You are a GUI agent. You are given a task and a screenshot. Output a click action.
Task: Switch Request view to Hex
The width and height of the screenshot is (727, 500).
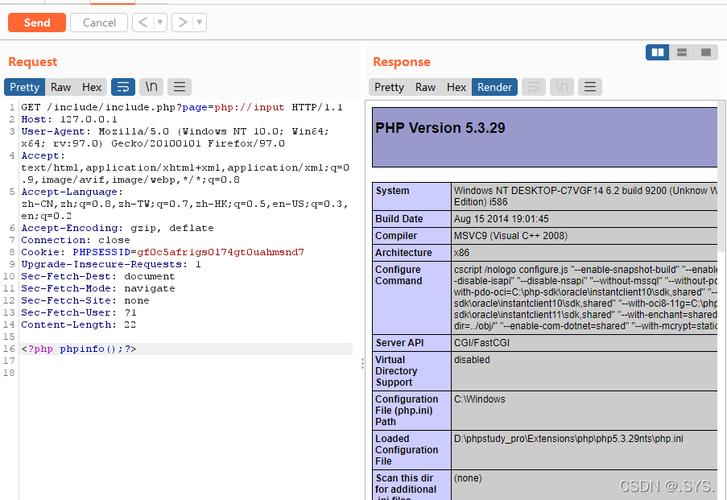[91, 87]
